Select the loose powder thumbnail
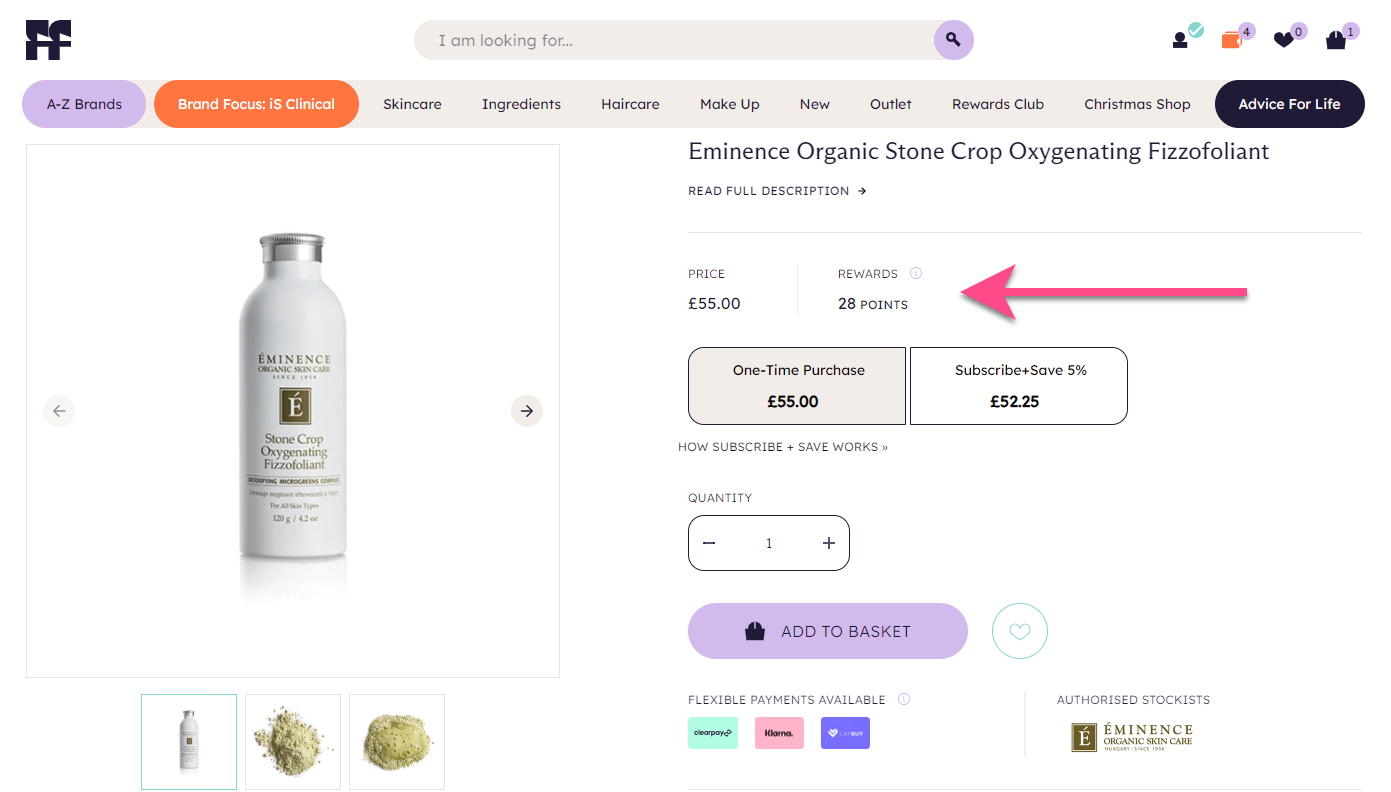Viewport: 1391px width, 792px height. [292, 741]
